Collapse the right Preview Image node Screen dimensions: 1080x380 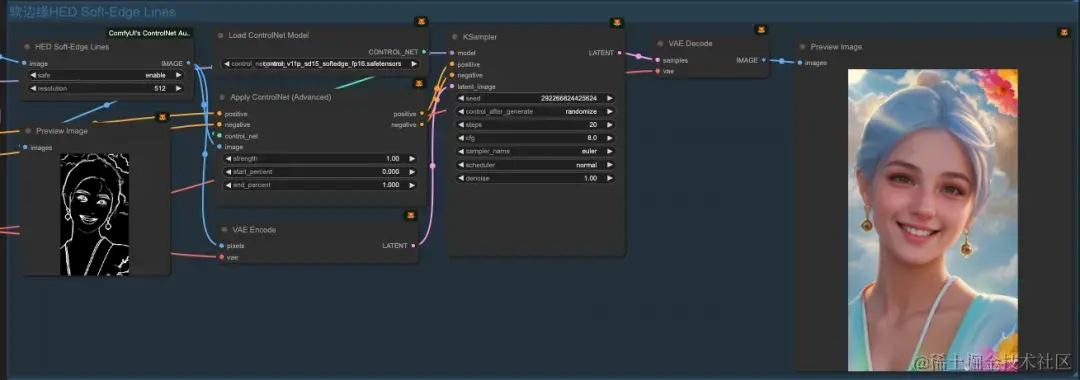(x=802, y=47)
